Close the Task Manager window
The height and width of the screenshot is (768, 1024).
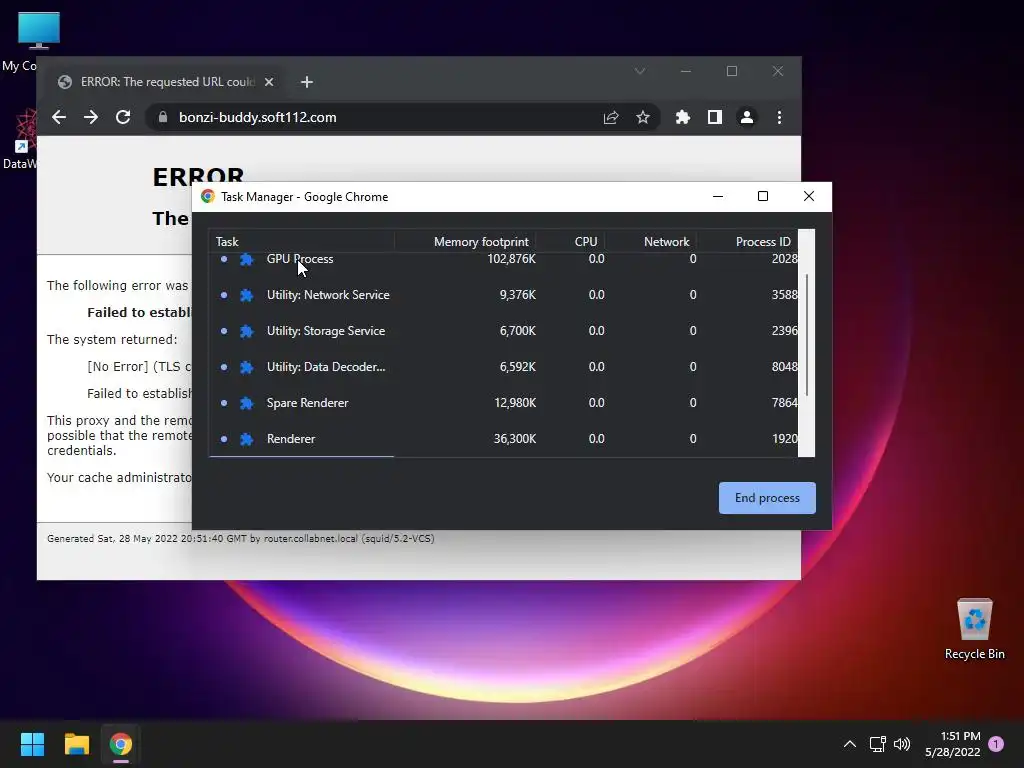(808, 197)
